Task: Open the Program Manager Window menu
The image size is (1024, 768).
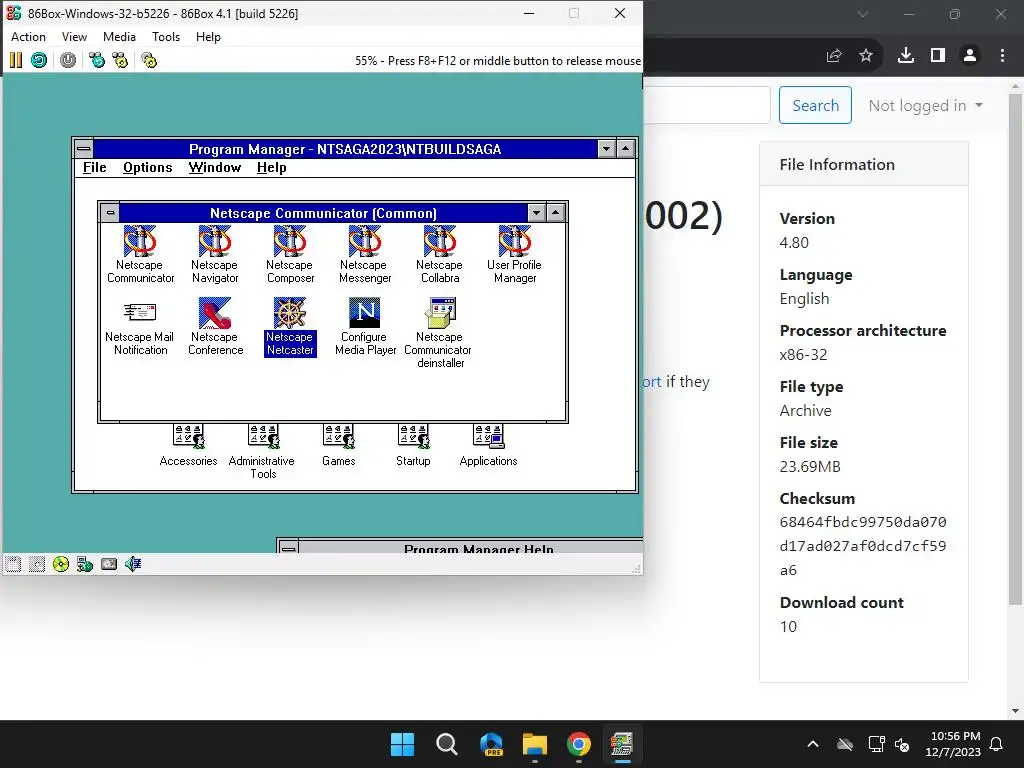Action: click(215, 168)
